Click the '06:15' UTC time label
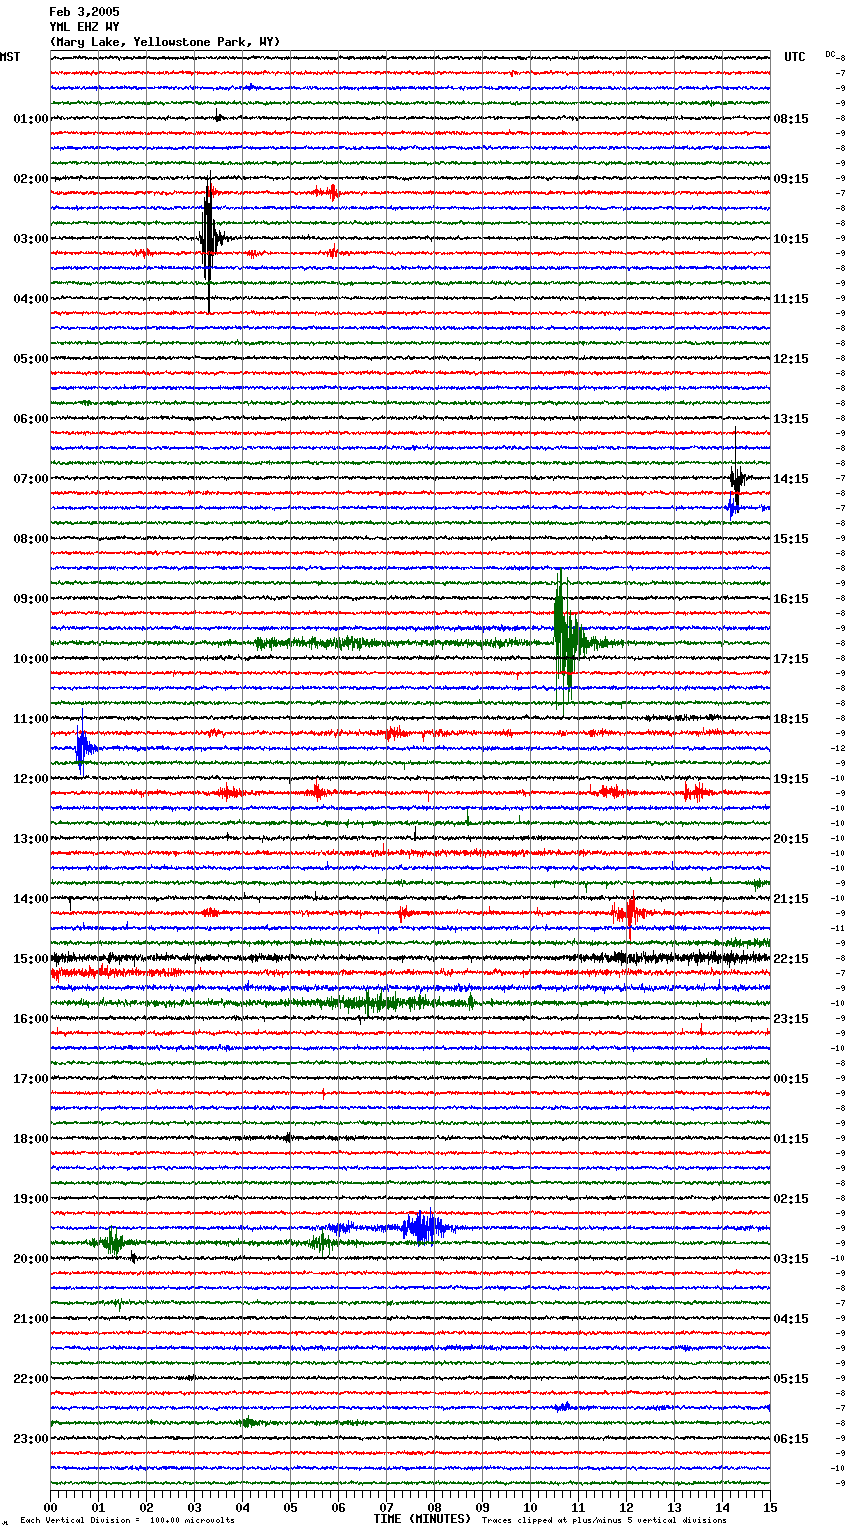850x1534 pixels. coord(791,1439)
